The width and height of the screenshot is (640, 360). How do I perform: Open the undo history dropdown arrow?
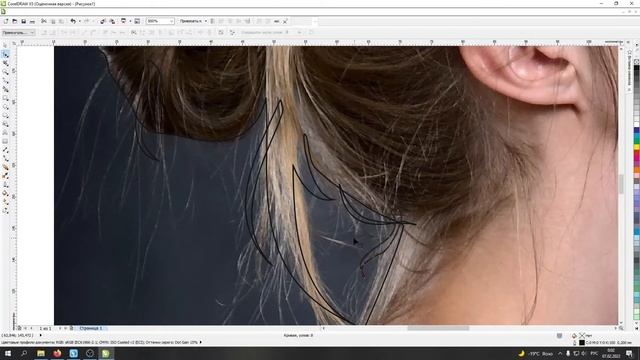80,21
